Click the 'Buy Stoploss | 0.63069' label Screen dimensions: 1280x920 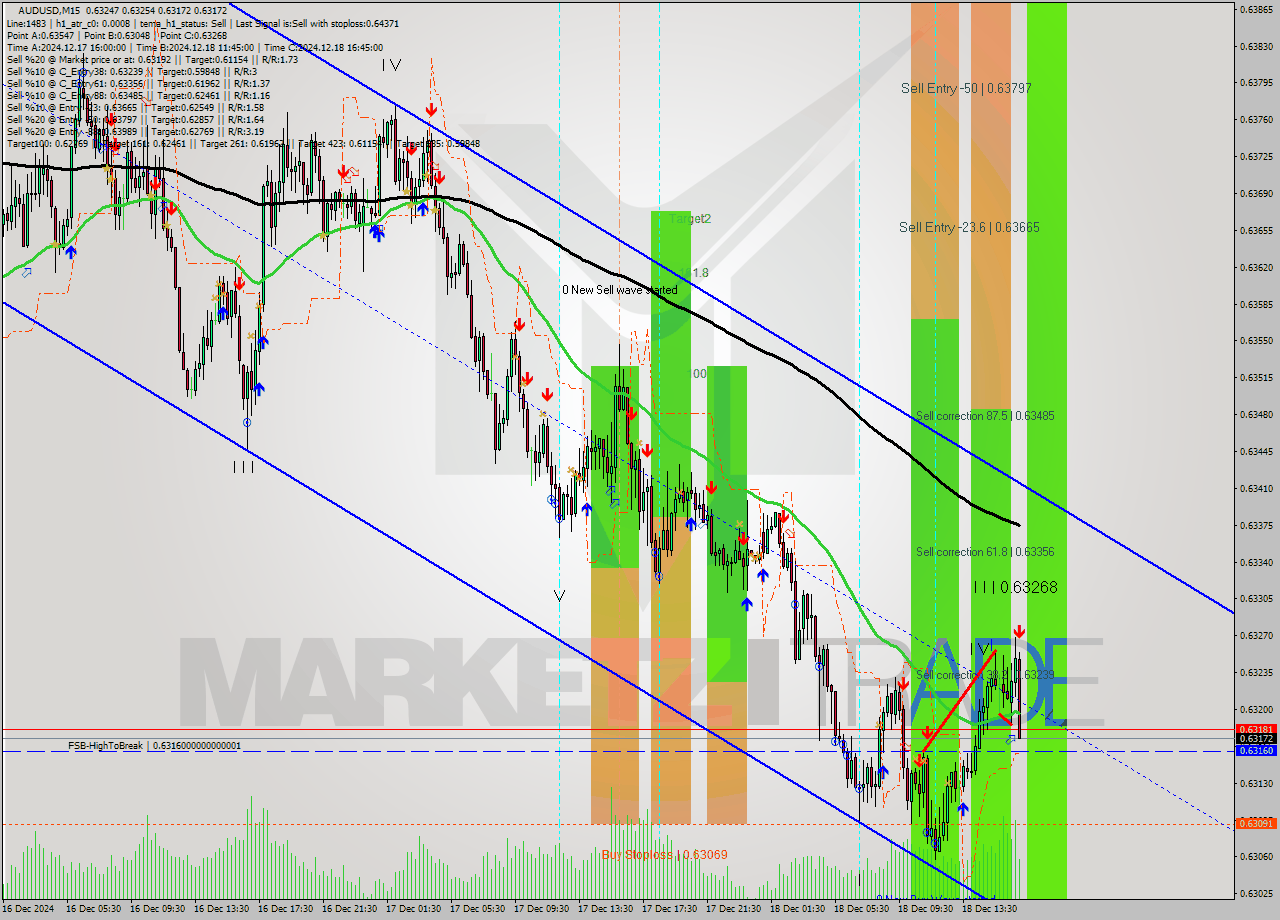664,854
